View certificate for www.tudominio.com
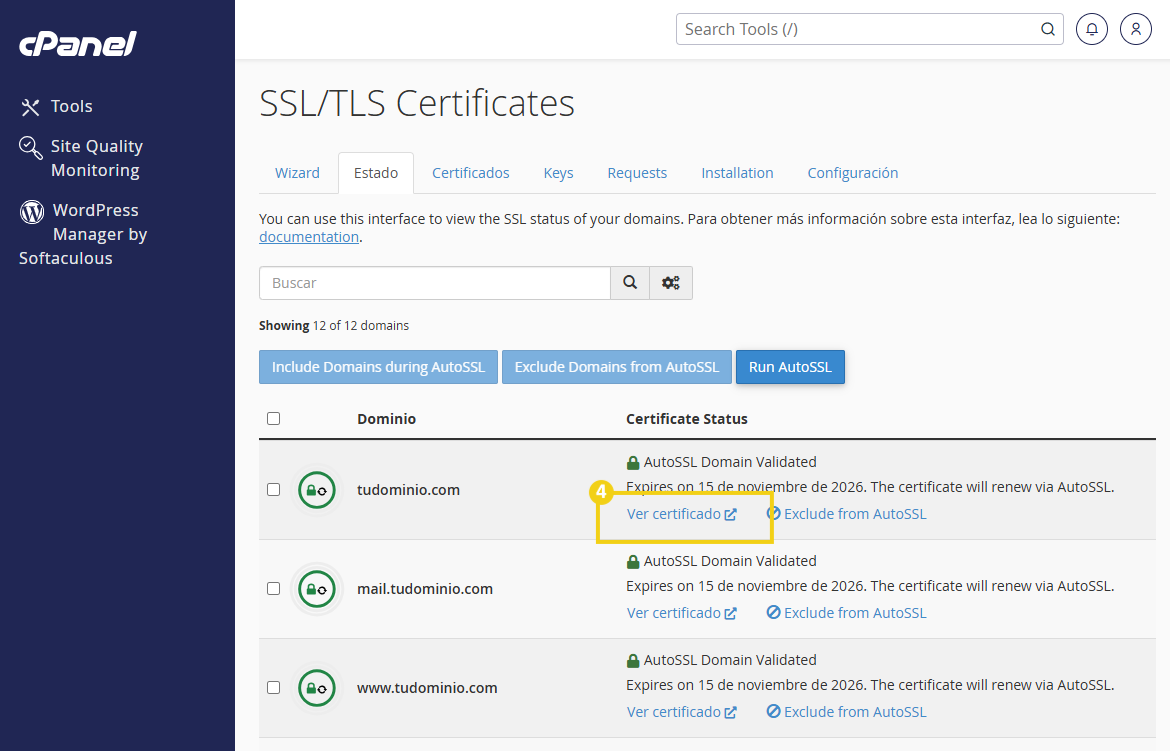This screenshot has height=751, width=1170. tap(681, 712)
